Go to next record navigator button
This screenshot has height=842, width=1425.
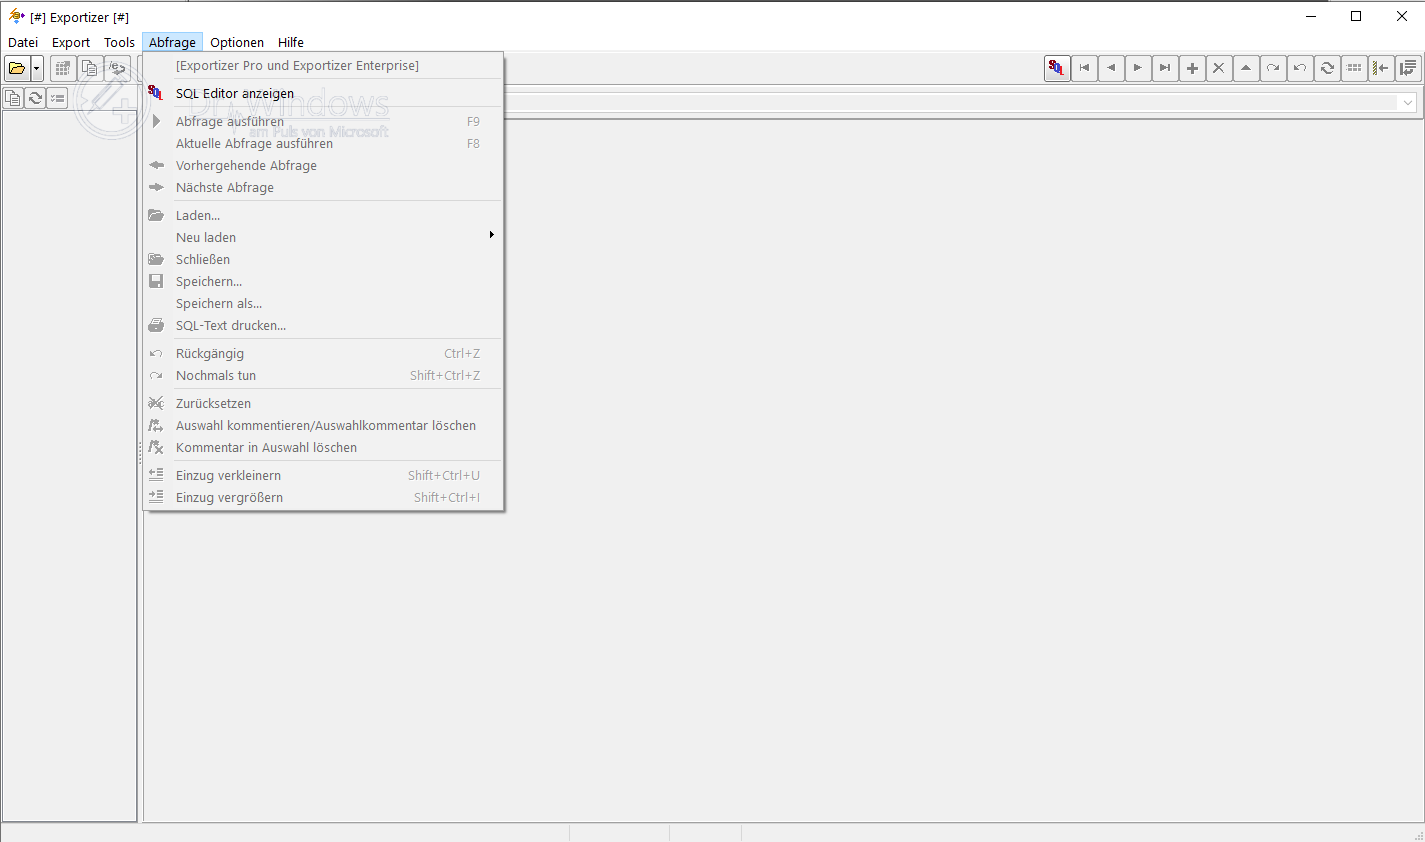(1138, 68)
